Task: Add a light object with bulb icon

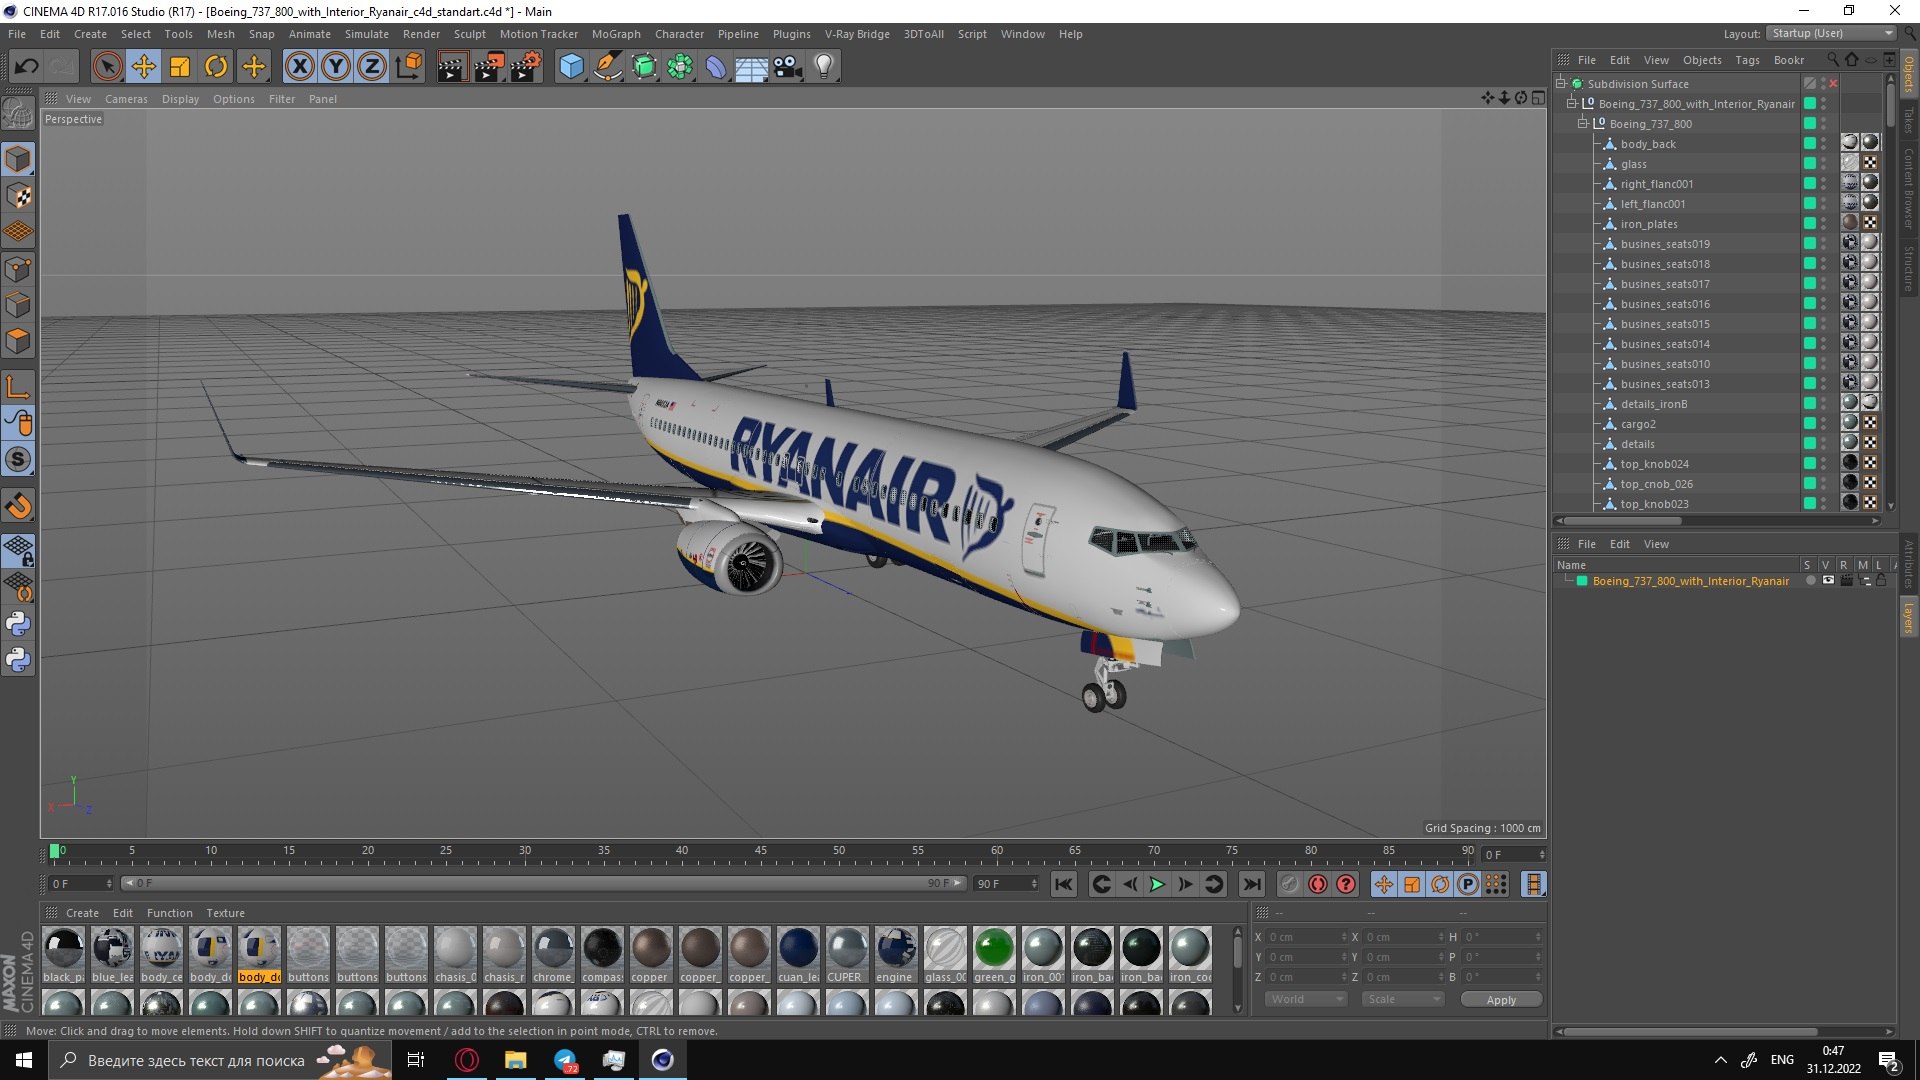Action: pos(823,67)
